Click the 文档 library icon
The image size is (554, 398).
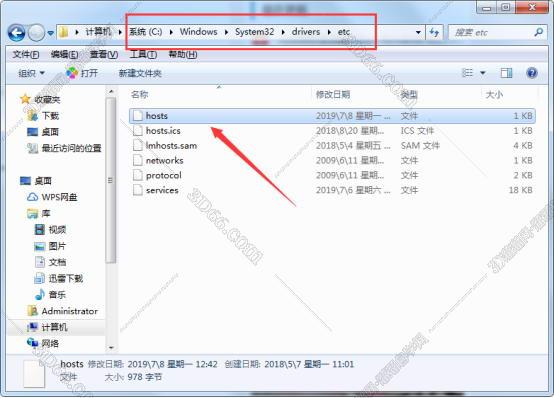(40, 262)
